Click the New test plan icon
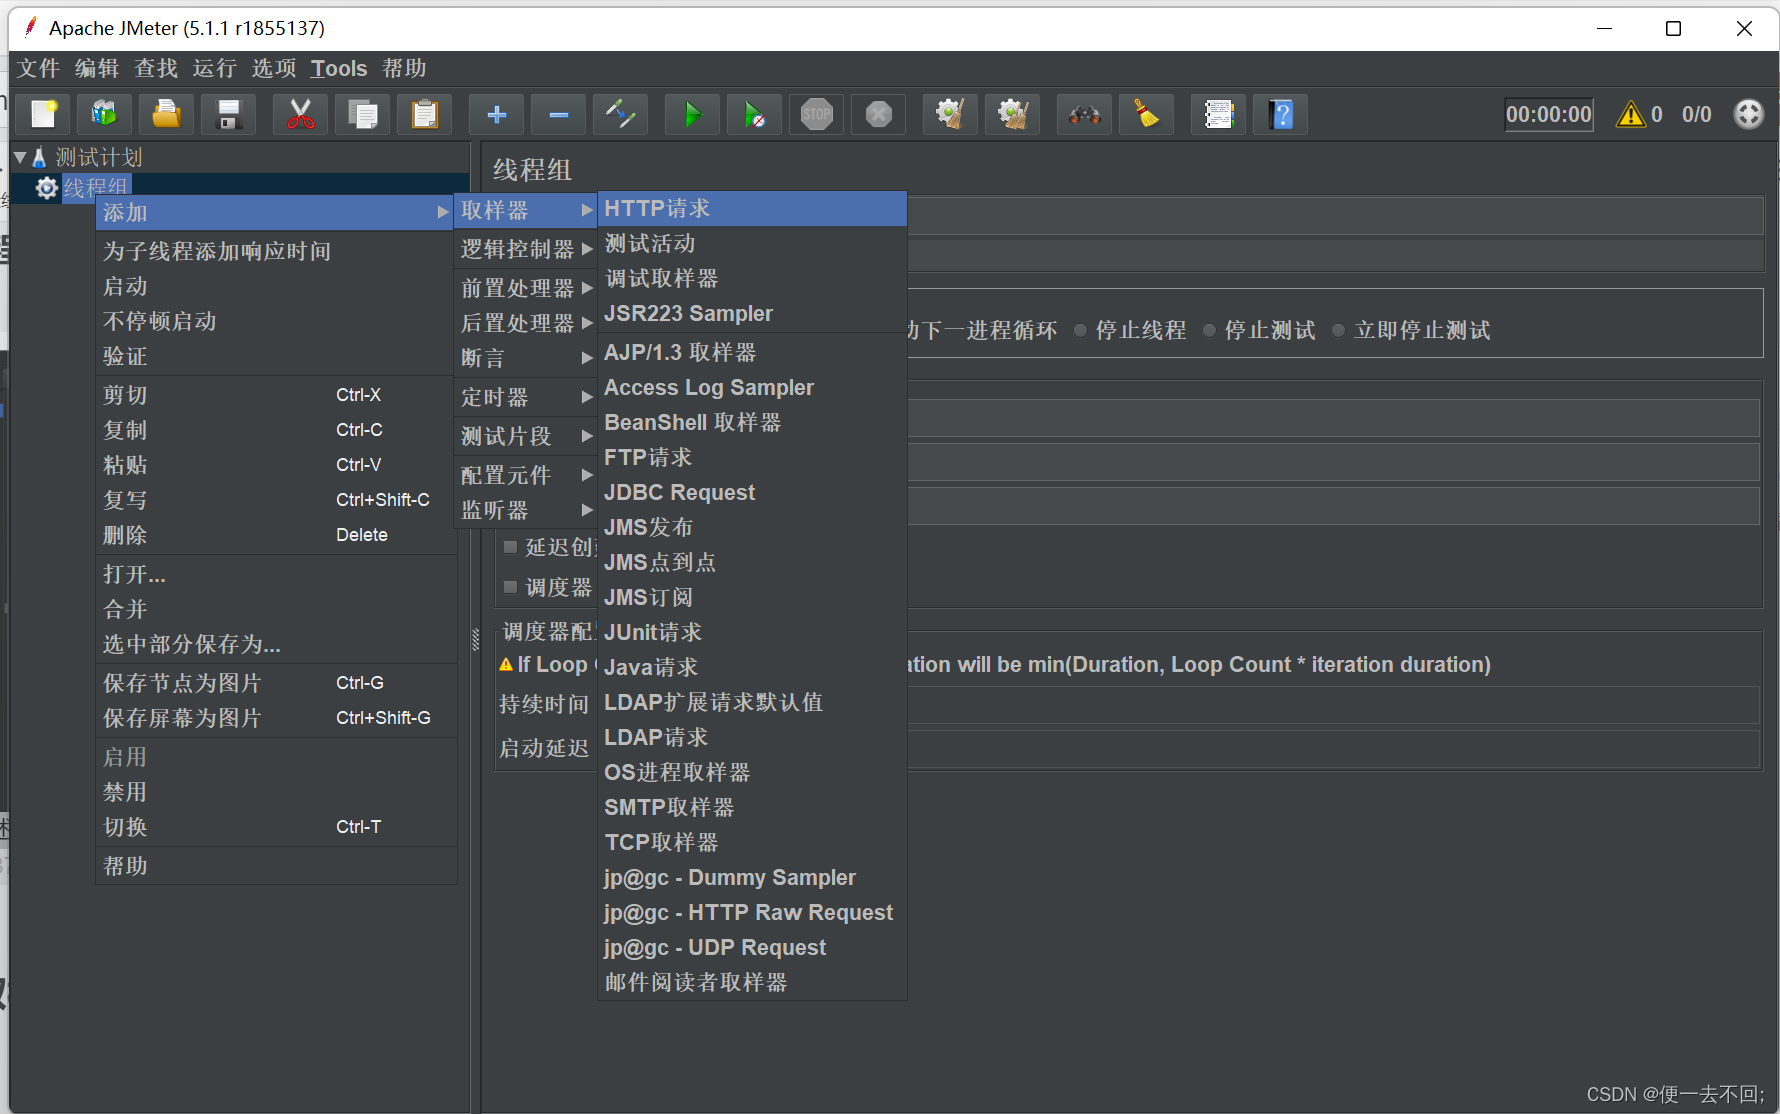The width and height of the screenshot is (1780, 1114). 43,114
